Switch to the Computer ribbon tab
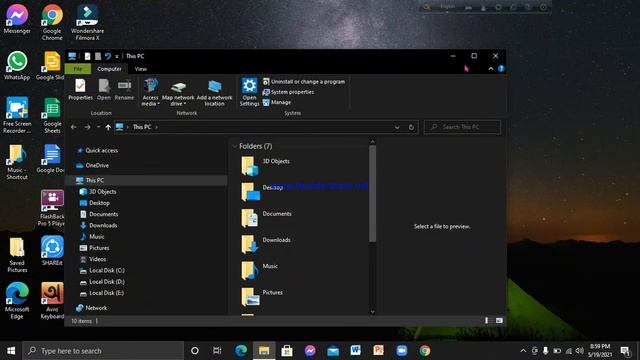Viewport: 640px width, 360px height. (109, 69)
